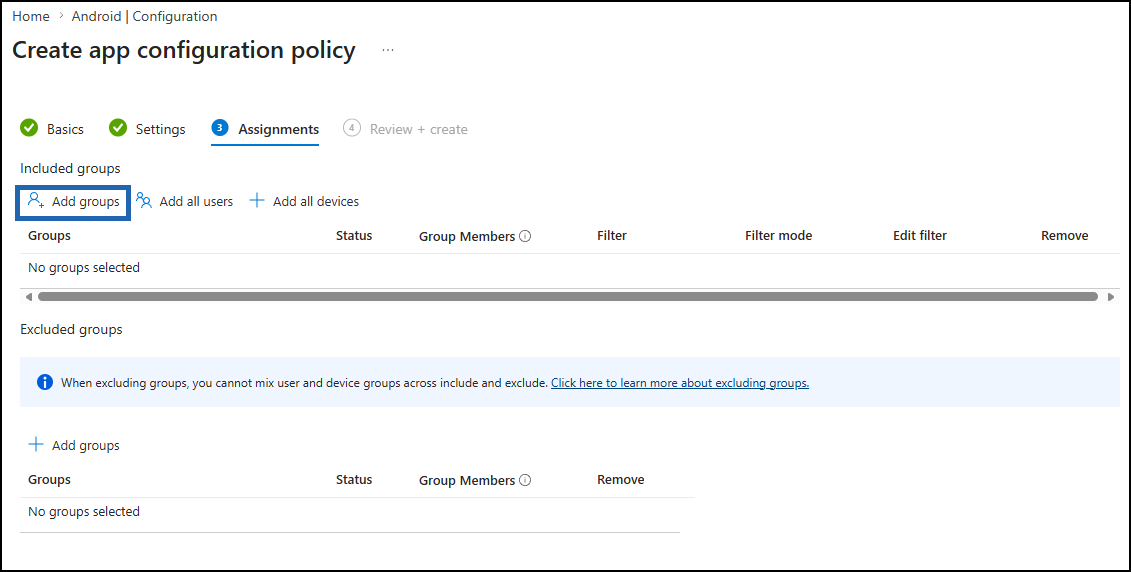
Task: Open the Android | Configuration breadcrumb
Action: (x=144, y=16)
